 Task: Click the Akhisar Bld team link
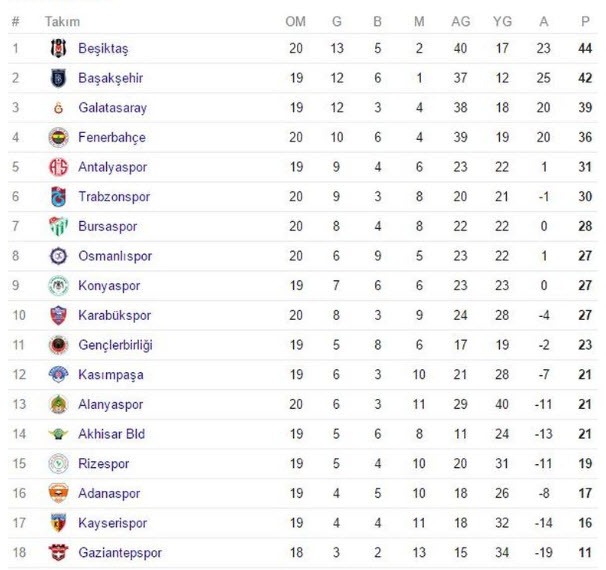(111, 434)
